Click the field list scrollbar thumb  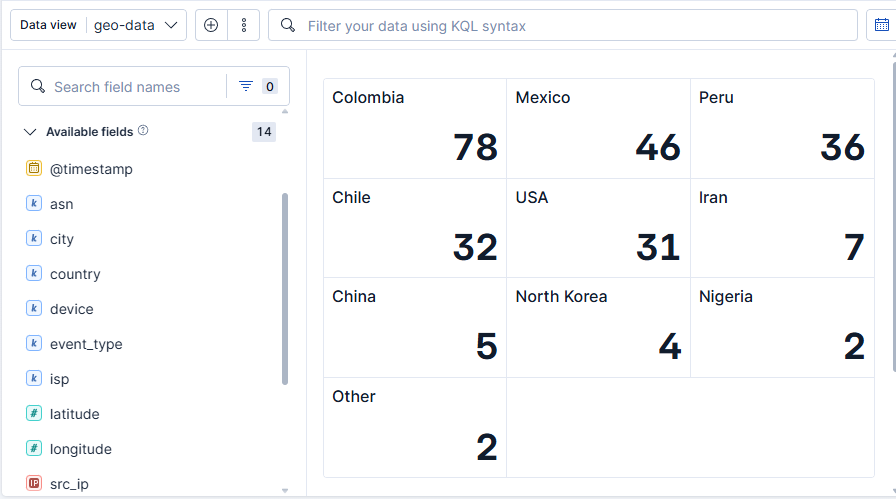[x=285, y=289]
